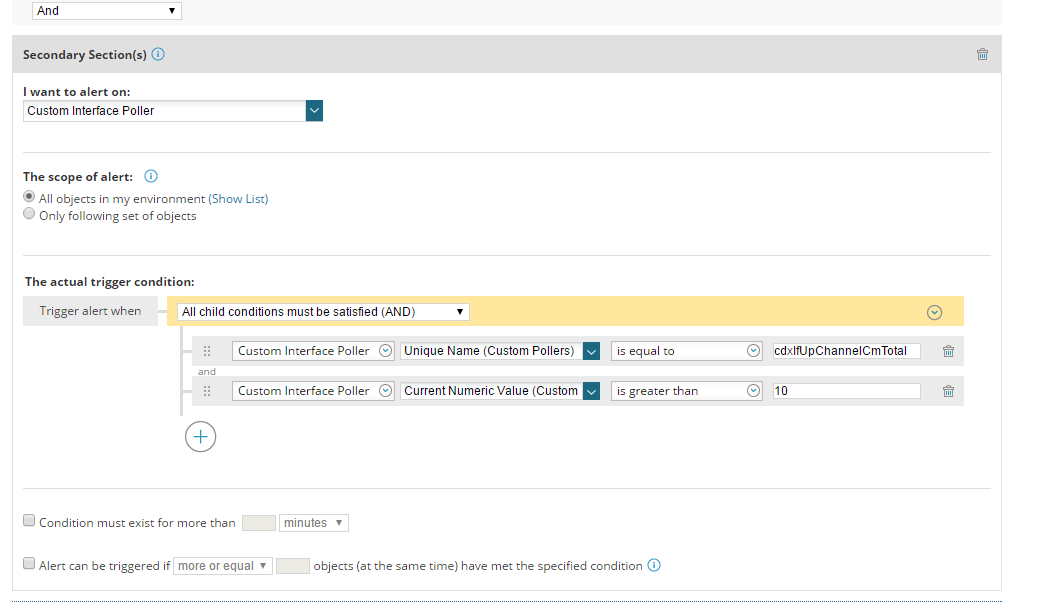Open the more or equal dropdown
This screenshot has height=603, width=1038.
coord(222,566)
